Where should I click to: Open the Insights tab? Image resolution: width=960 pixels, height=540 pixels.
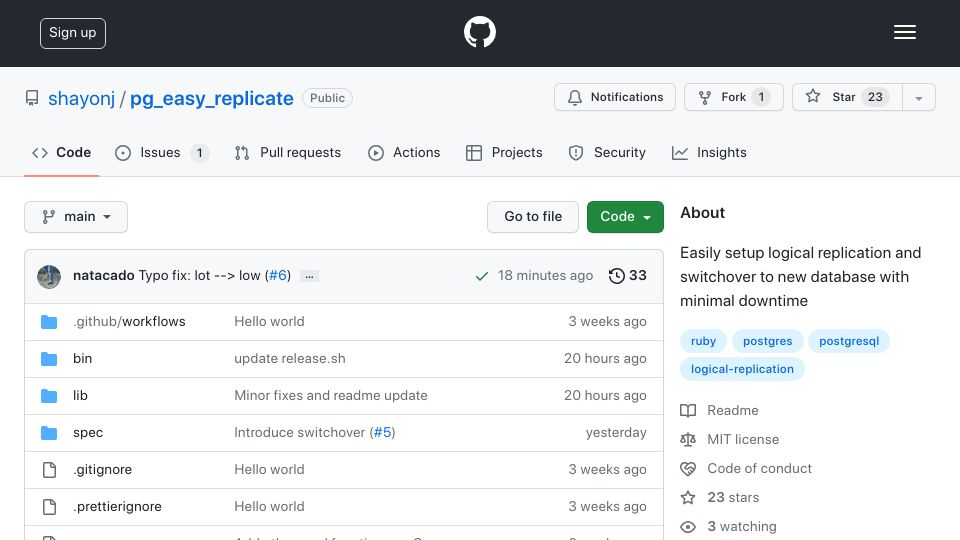[x=709, y=152]
